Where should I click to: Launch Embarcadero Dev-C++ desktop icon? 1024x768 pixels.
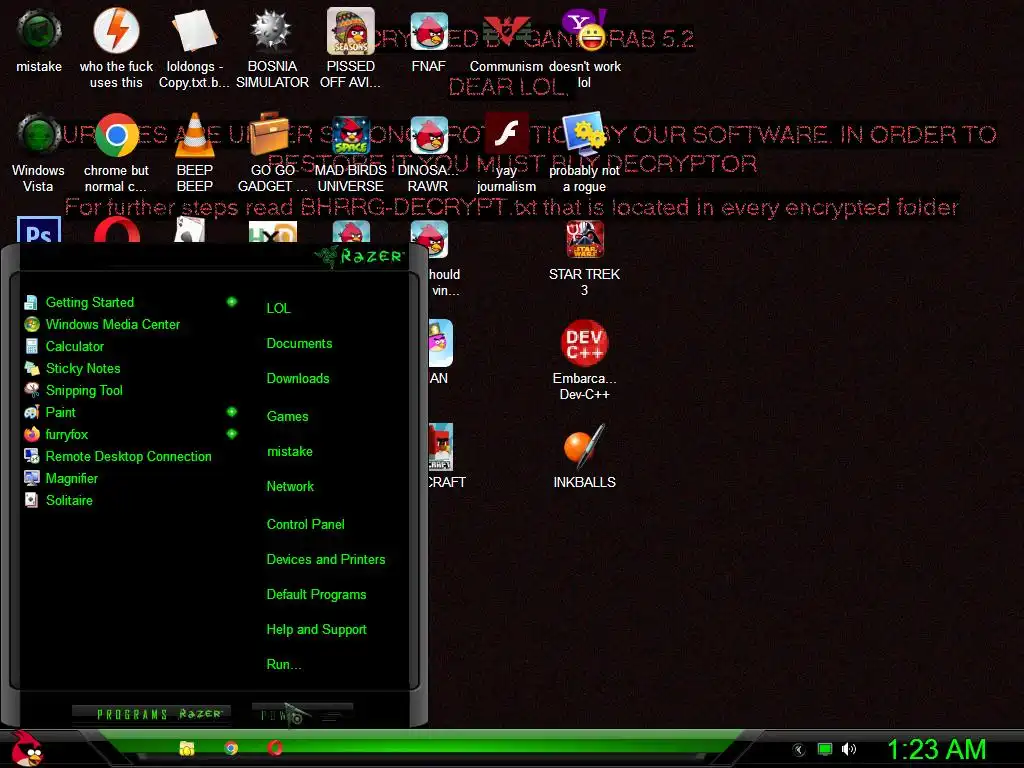point(584,360)
